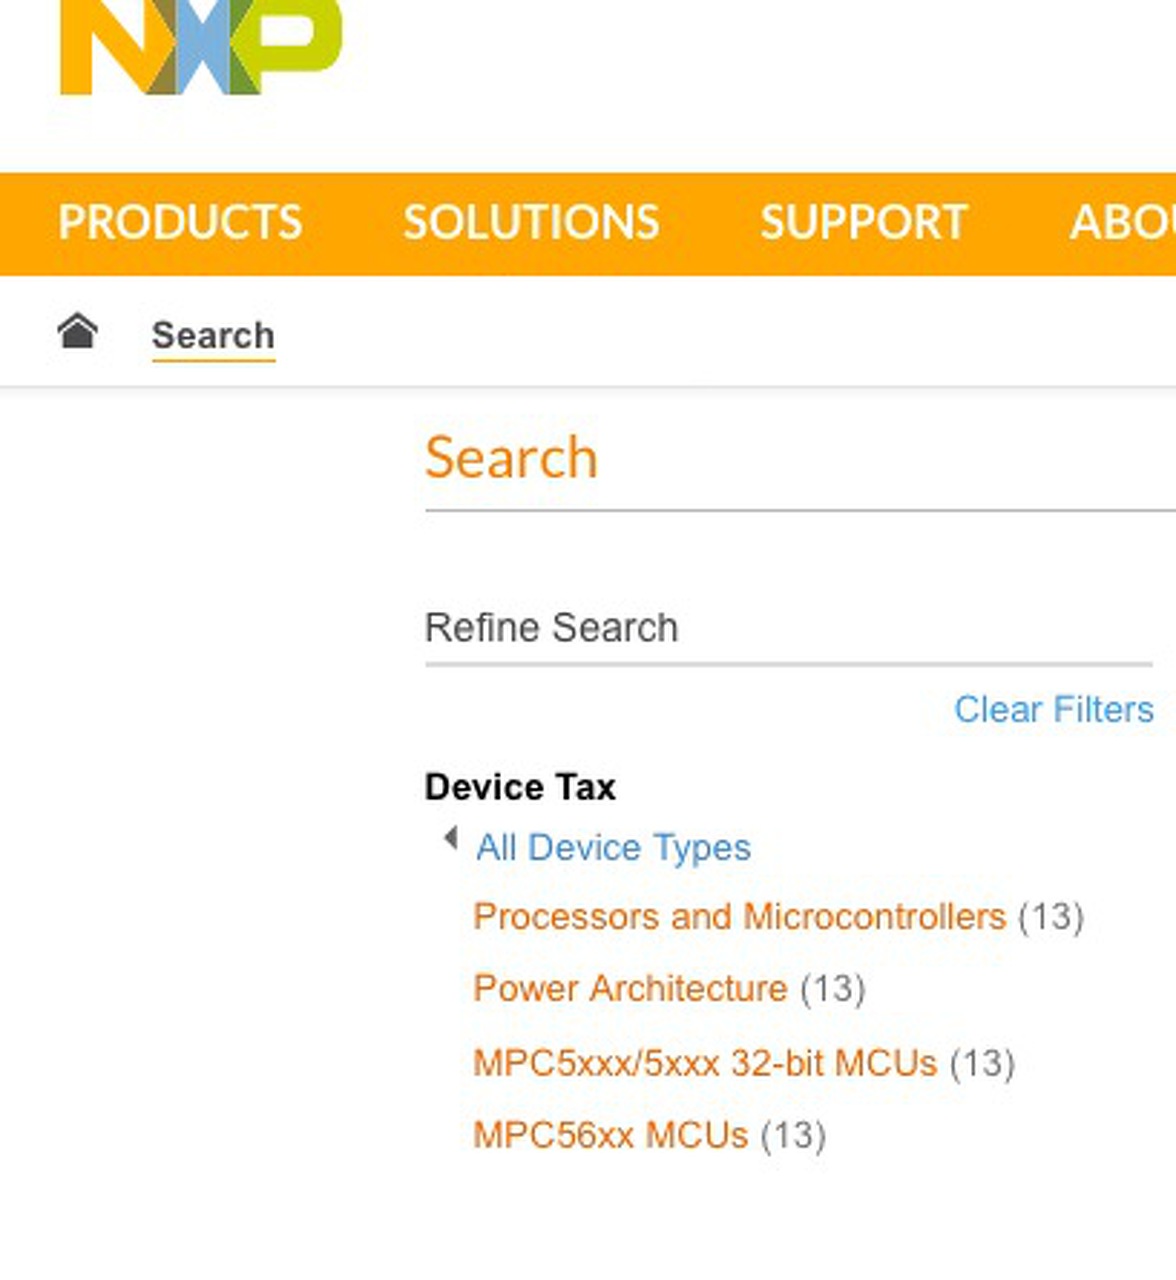Open the PRODUCTS menu
1176x1280 pixels.
tap(180, 222)
